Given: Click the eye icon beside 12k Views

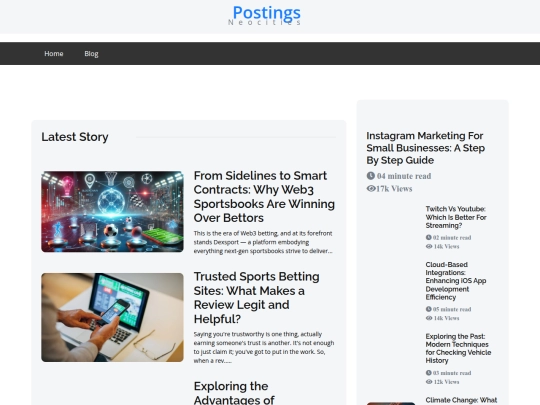Looking at the screenshot, I should tap(429, 382).
